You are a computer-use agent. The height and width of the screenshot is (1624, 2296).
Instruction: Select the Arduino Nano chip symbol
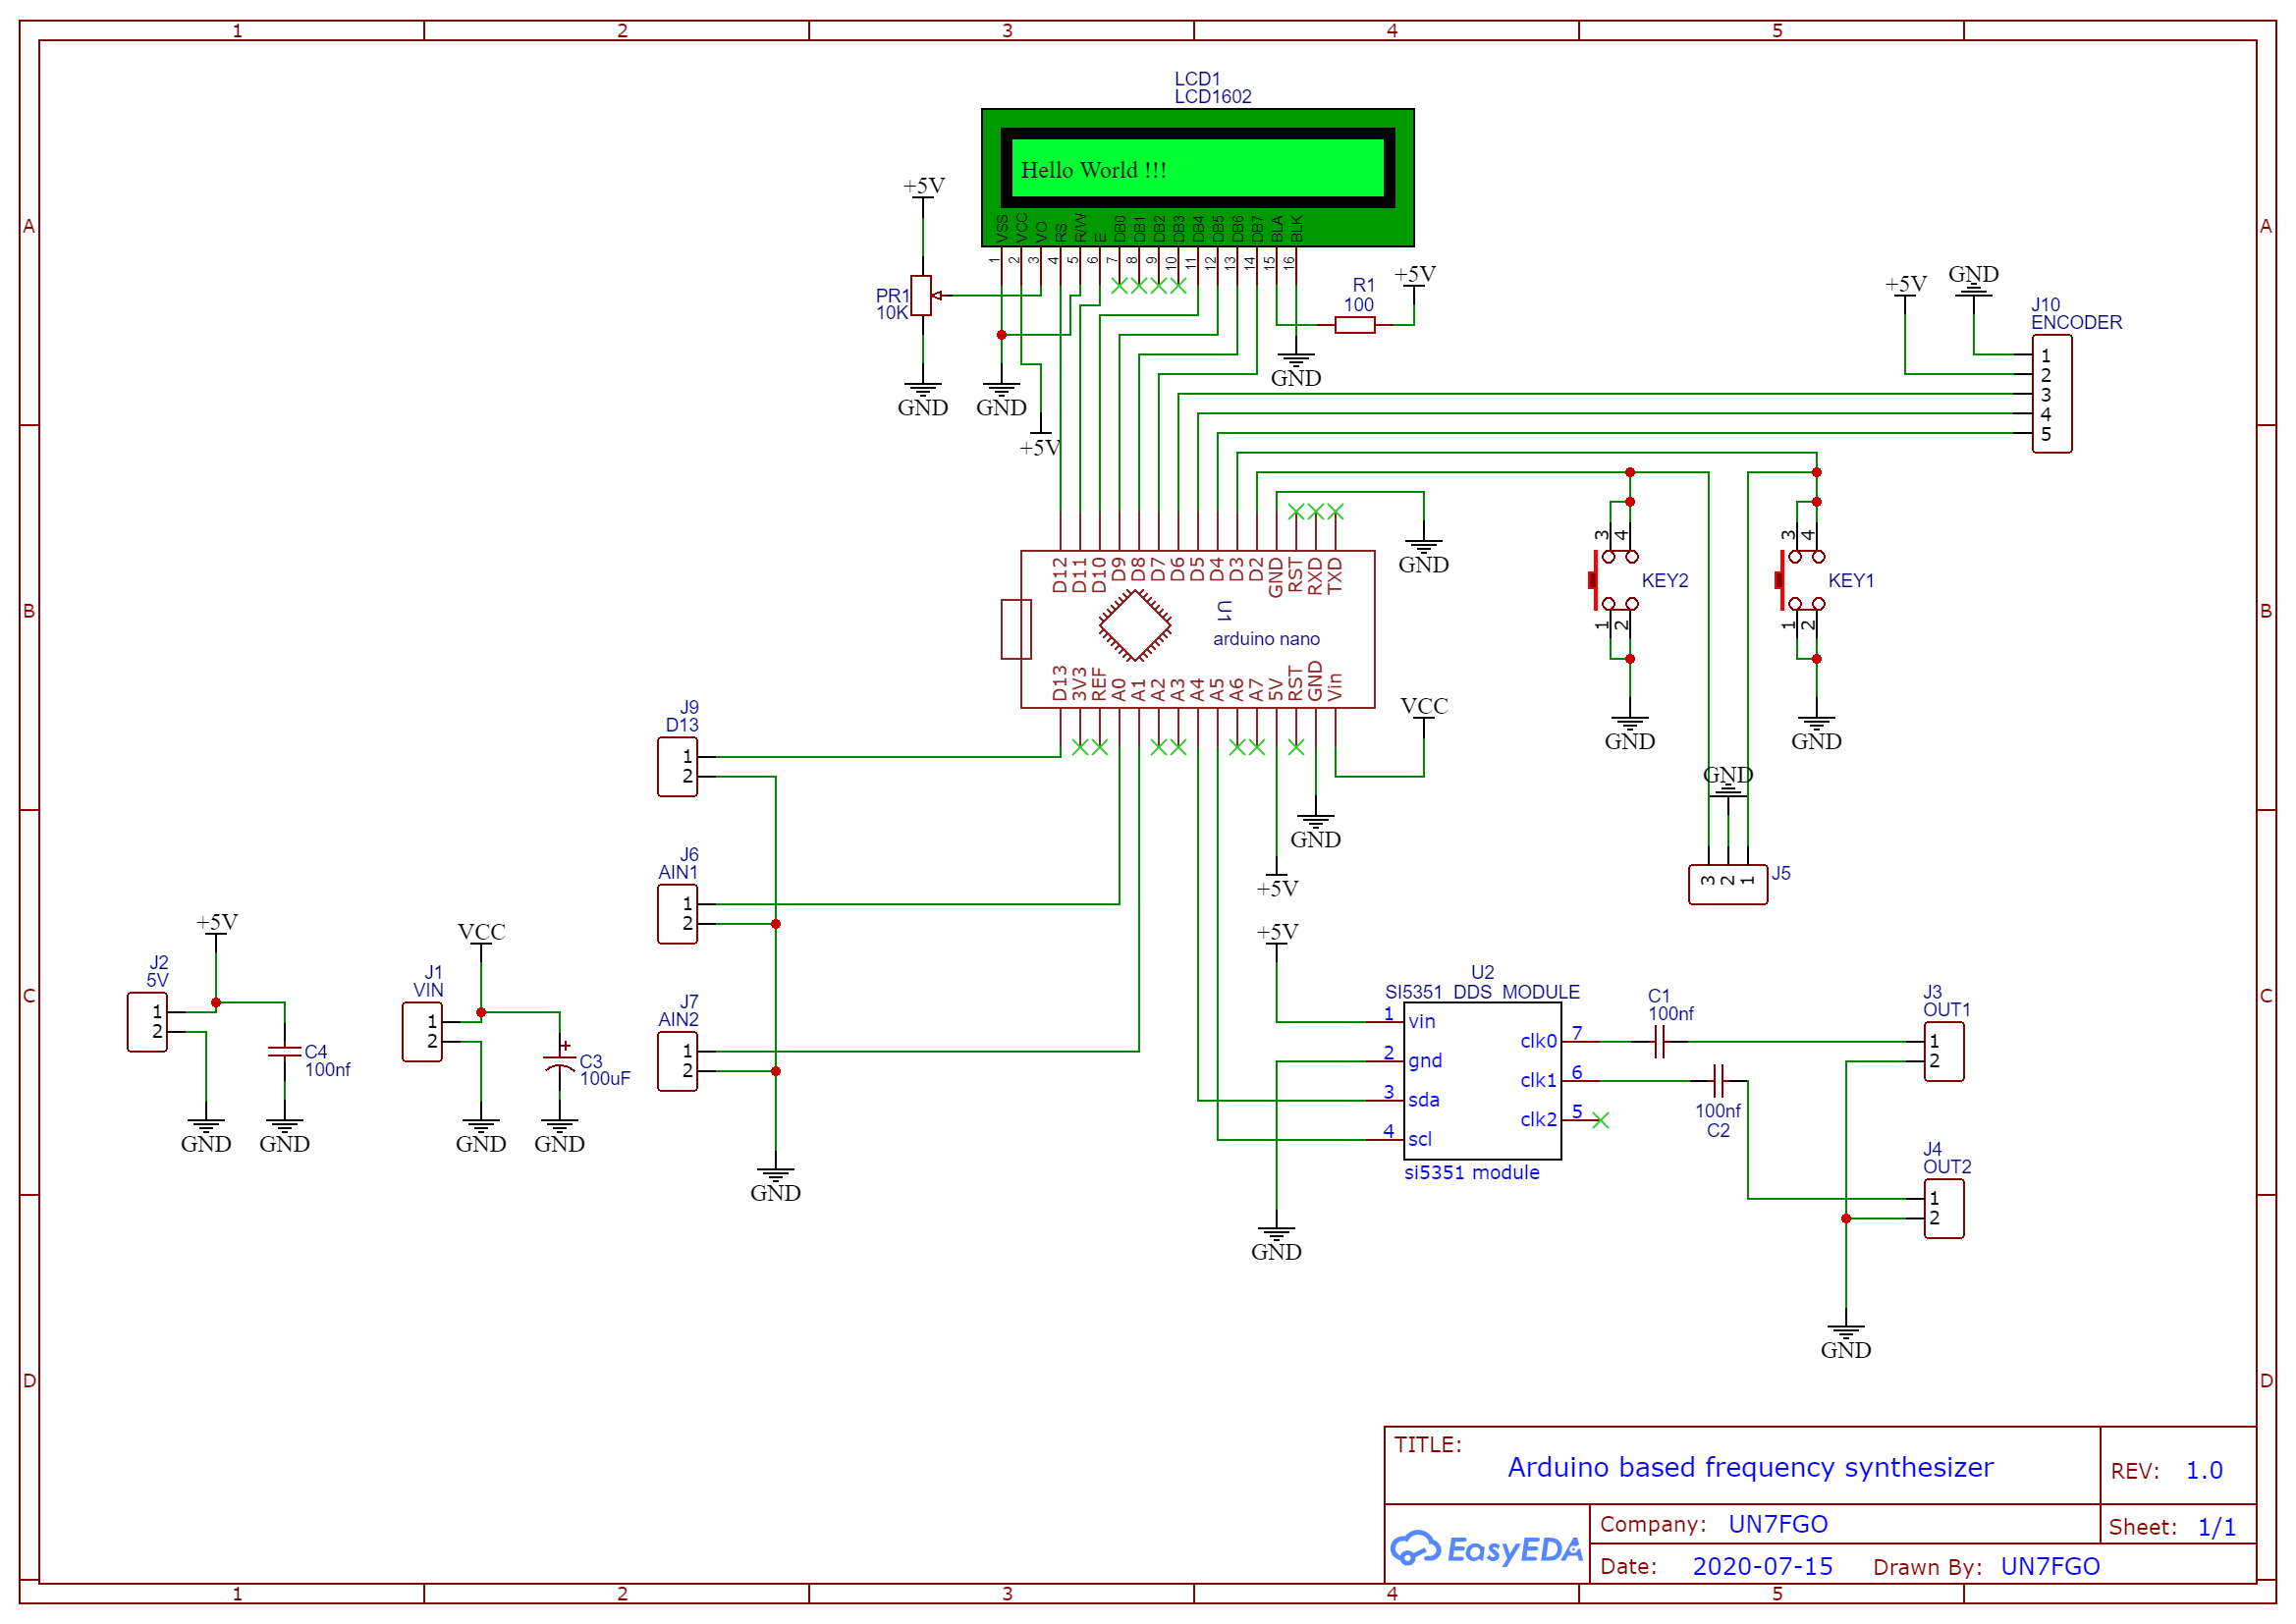[x=1197, y=628]
